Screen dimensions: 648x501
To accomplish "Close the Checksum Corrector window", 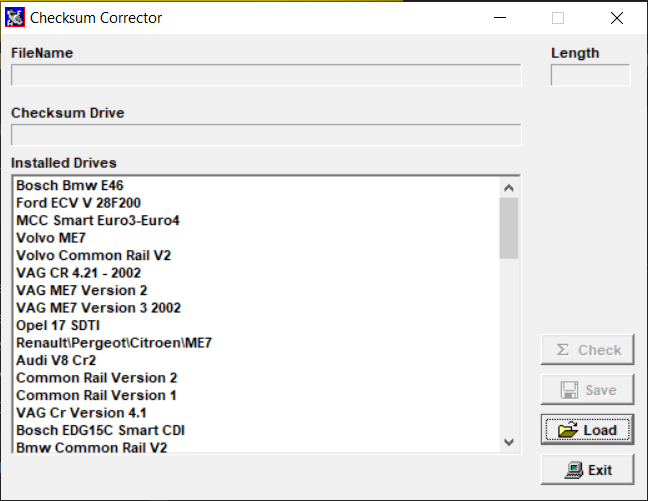I will [x=617, y=18].
